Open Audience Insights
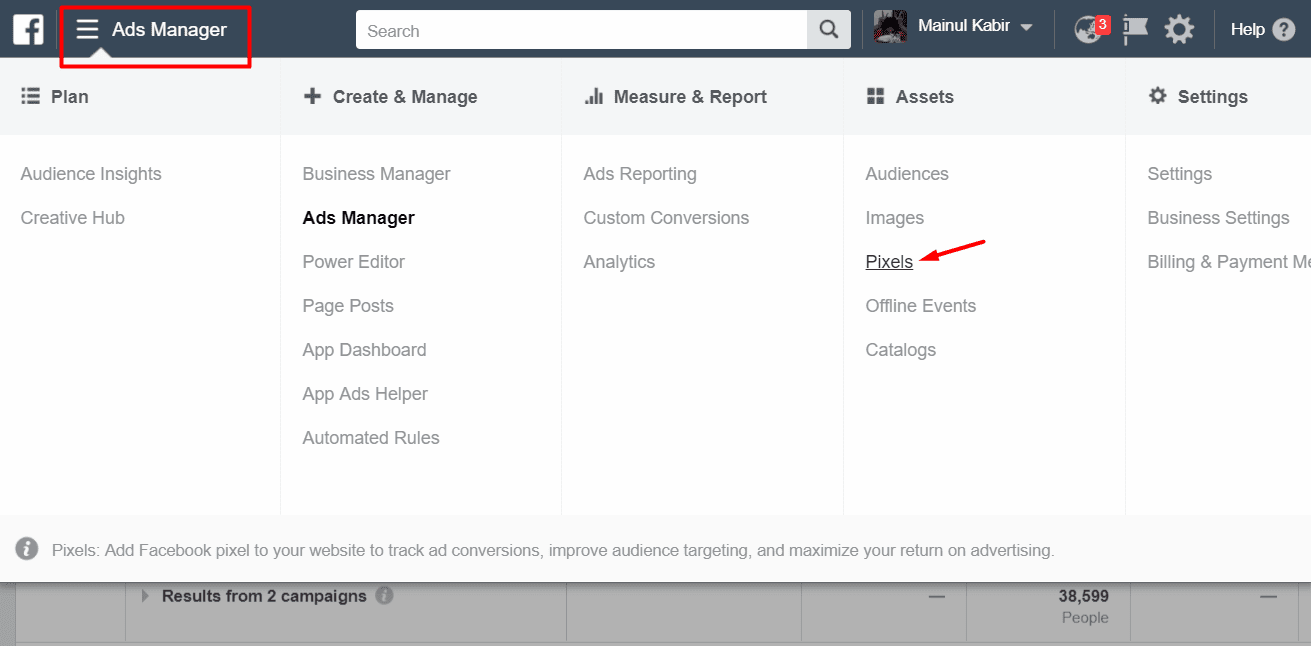1311x646 pixels. 91,174
